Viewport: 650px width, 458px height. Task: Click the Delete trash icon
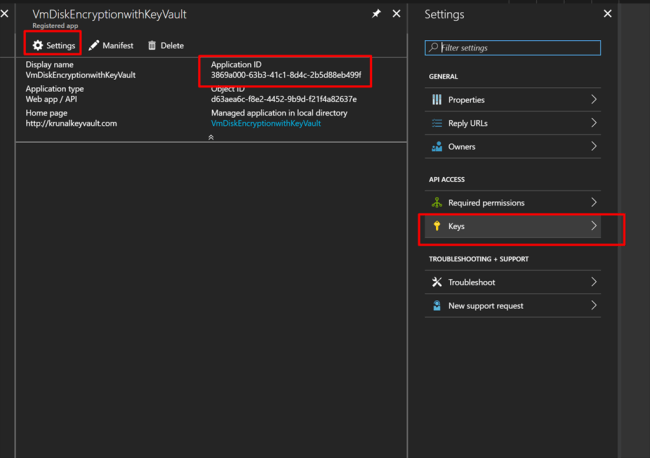click(152, 46)
